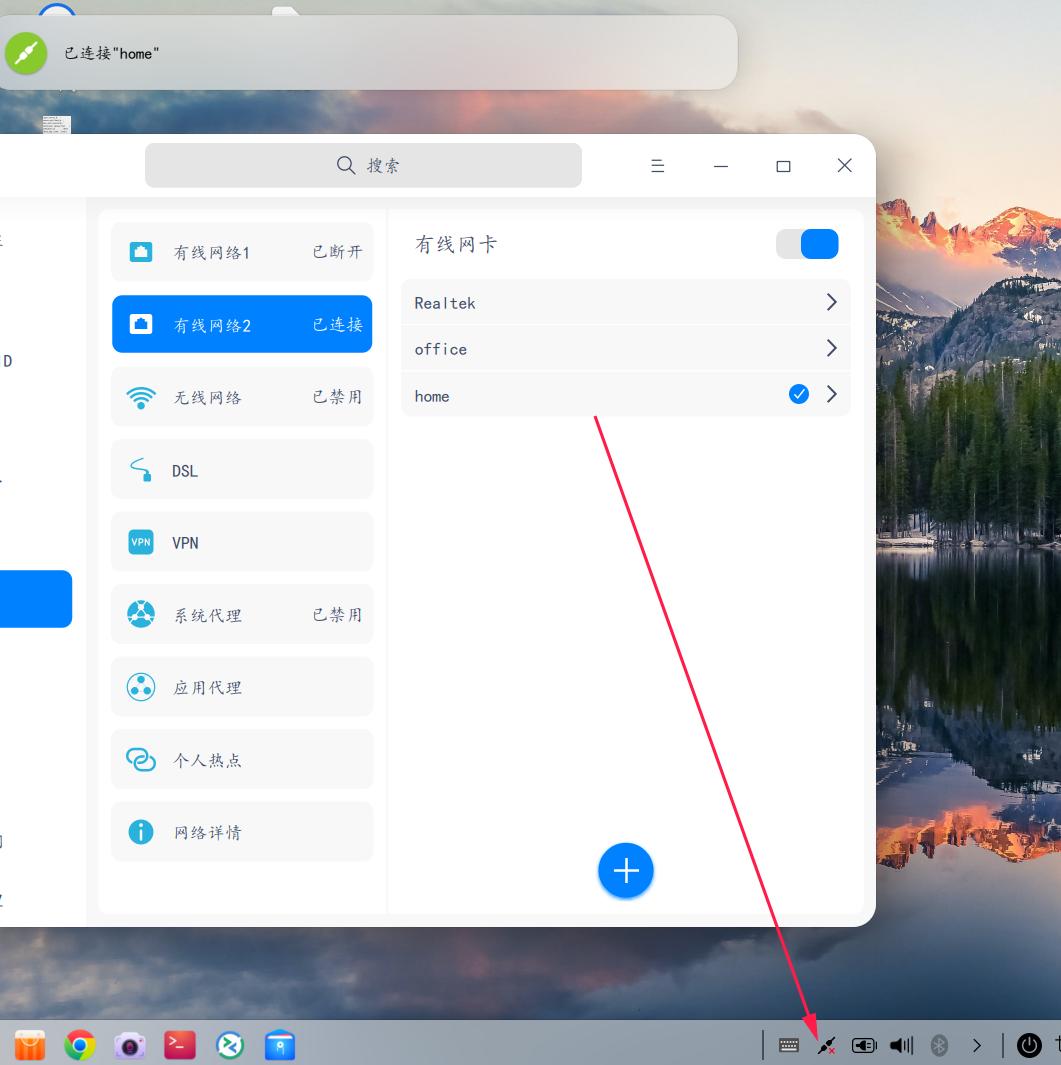
Task: Click the network plug icon in system tray
Action: (825, 1045)
